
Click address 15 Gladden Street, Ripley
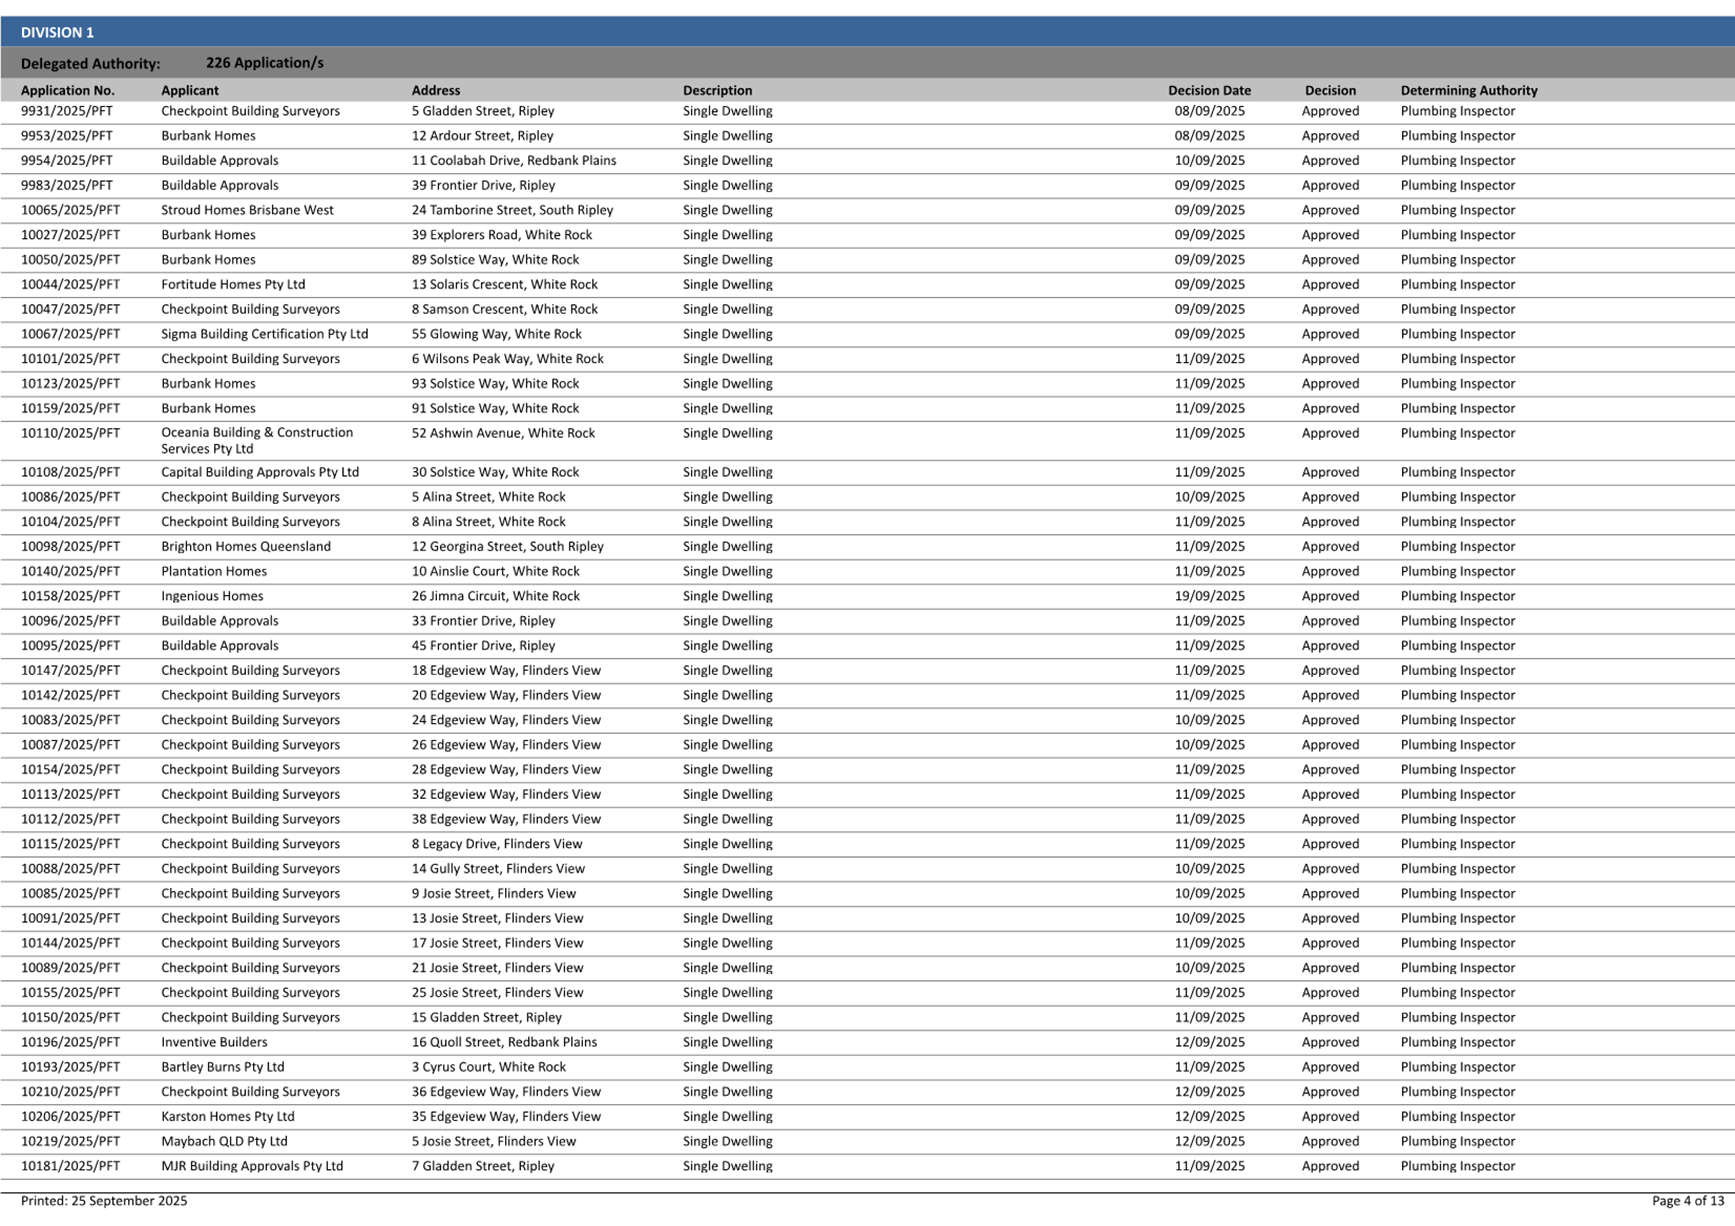(487, 1018)
